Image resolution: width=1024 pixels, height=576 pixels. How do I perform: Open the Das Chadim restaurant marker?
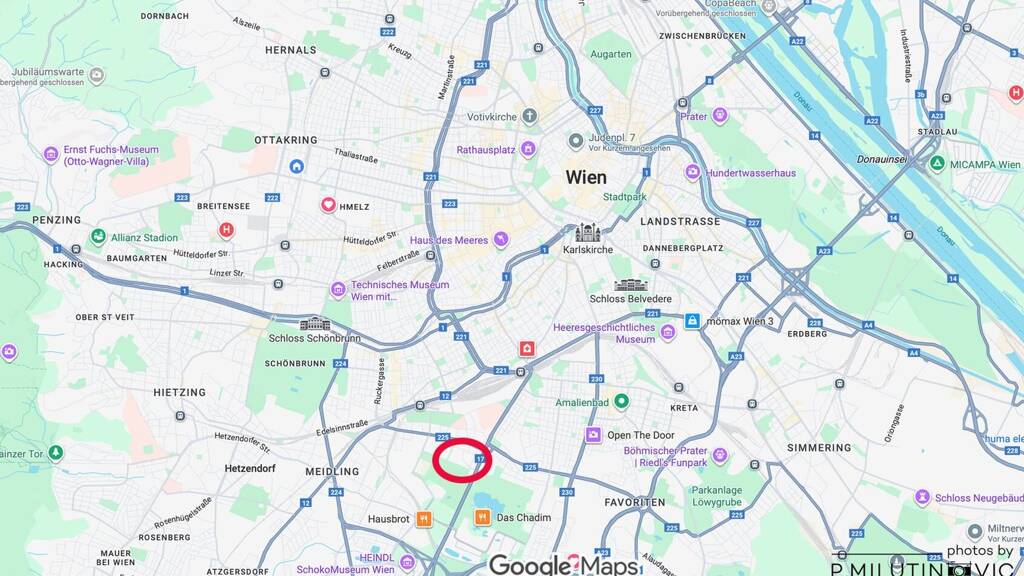point(482,517)
